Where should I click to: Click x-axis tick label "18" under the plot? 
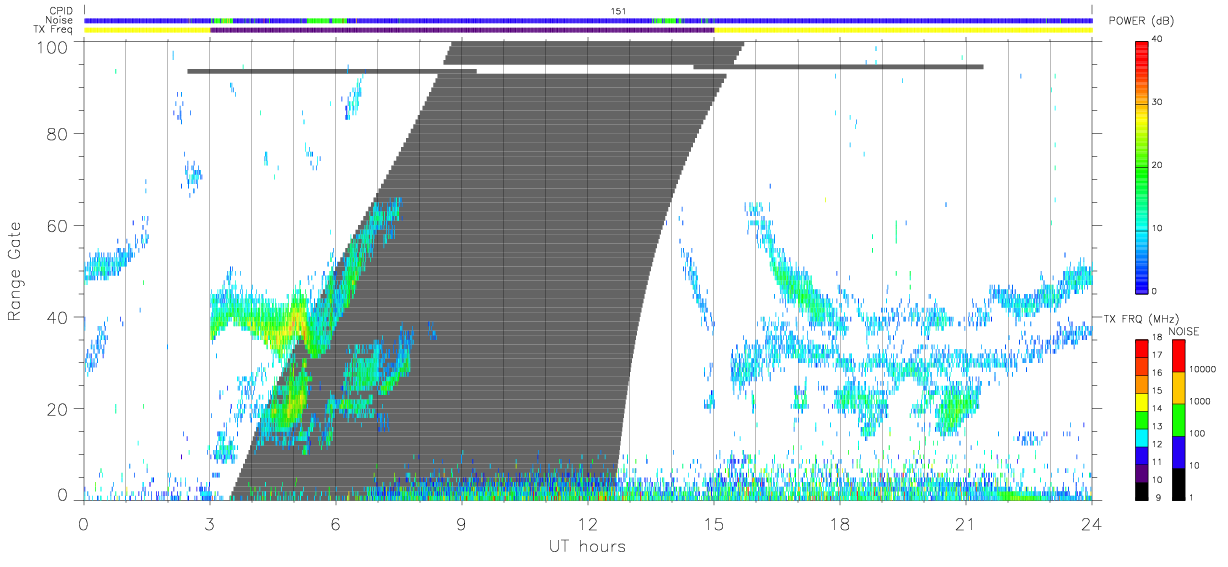pyautogui.click(x=839, y=524)
